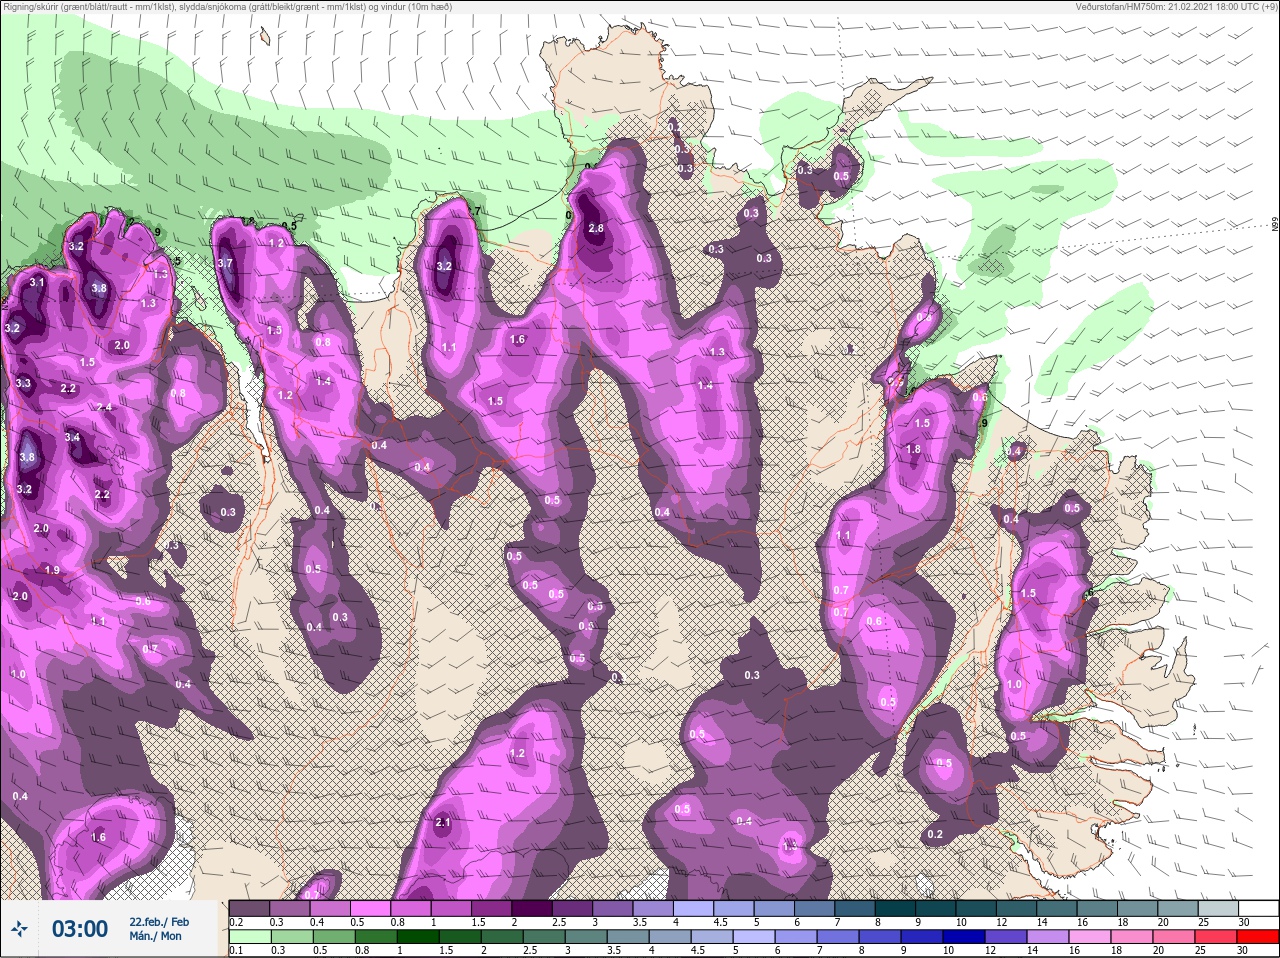This screenshot has width=1280, height=958.
Task: Click the palest green 0.1 legend swatch
Action: tap(249, 937)
